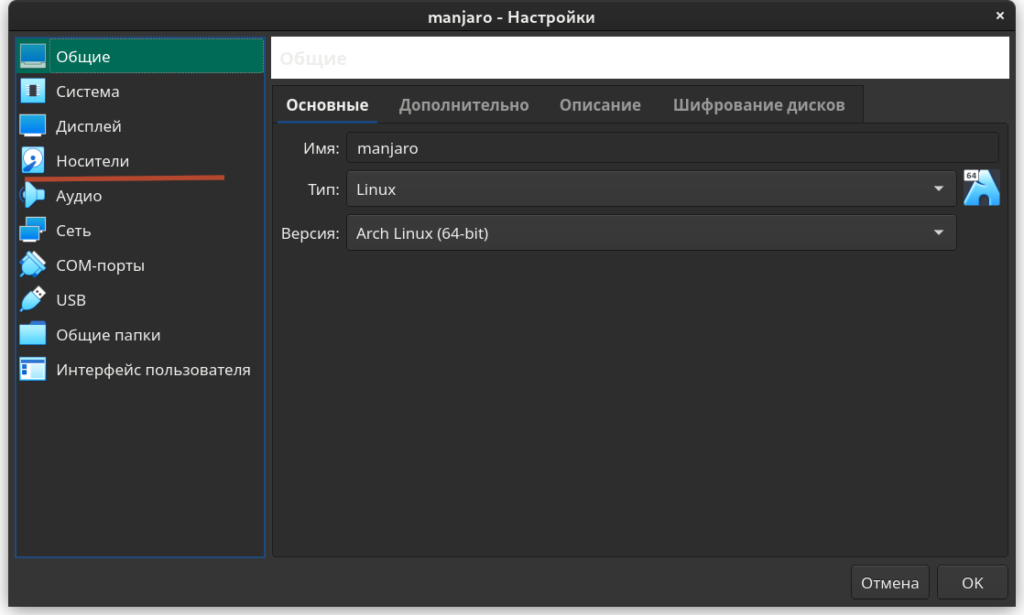Click the COM-порты serial port icon
This screenshot has width=1024, height=615.
coord(33,264)
